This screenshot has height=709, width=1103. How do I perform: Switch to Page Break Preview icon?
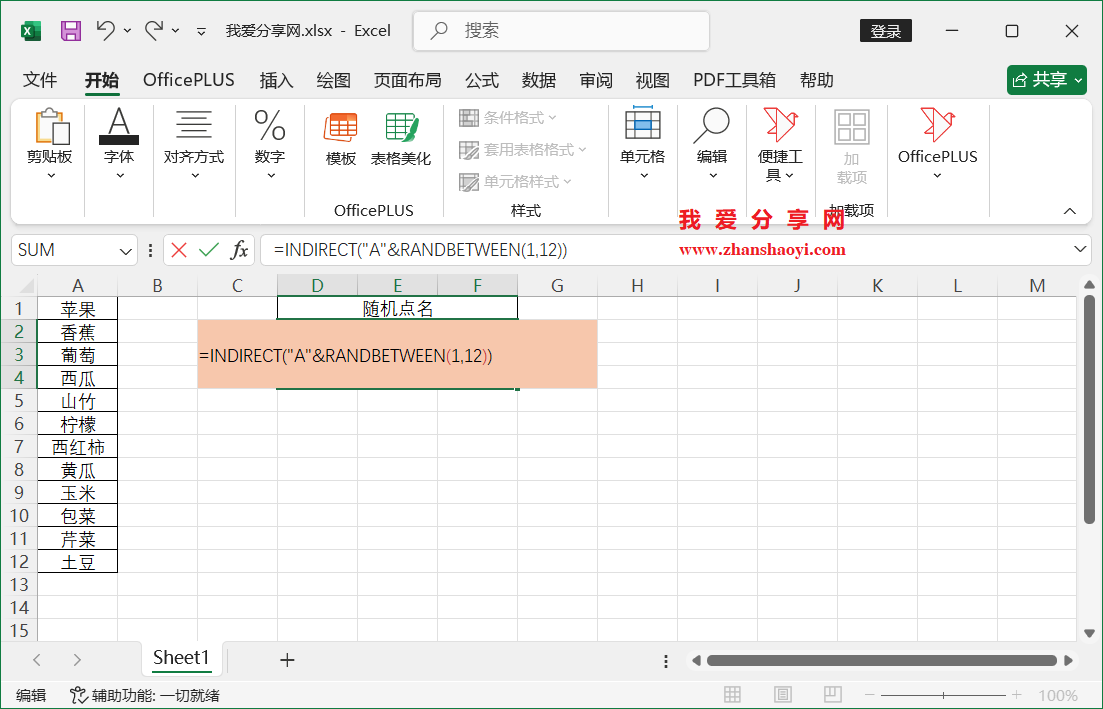(x=833, y=695)
